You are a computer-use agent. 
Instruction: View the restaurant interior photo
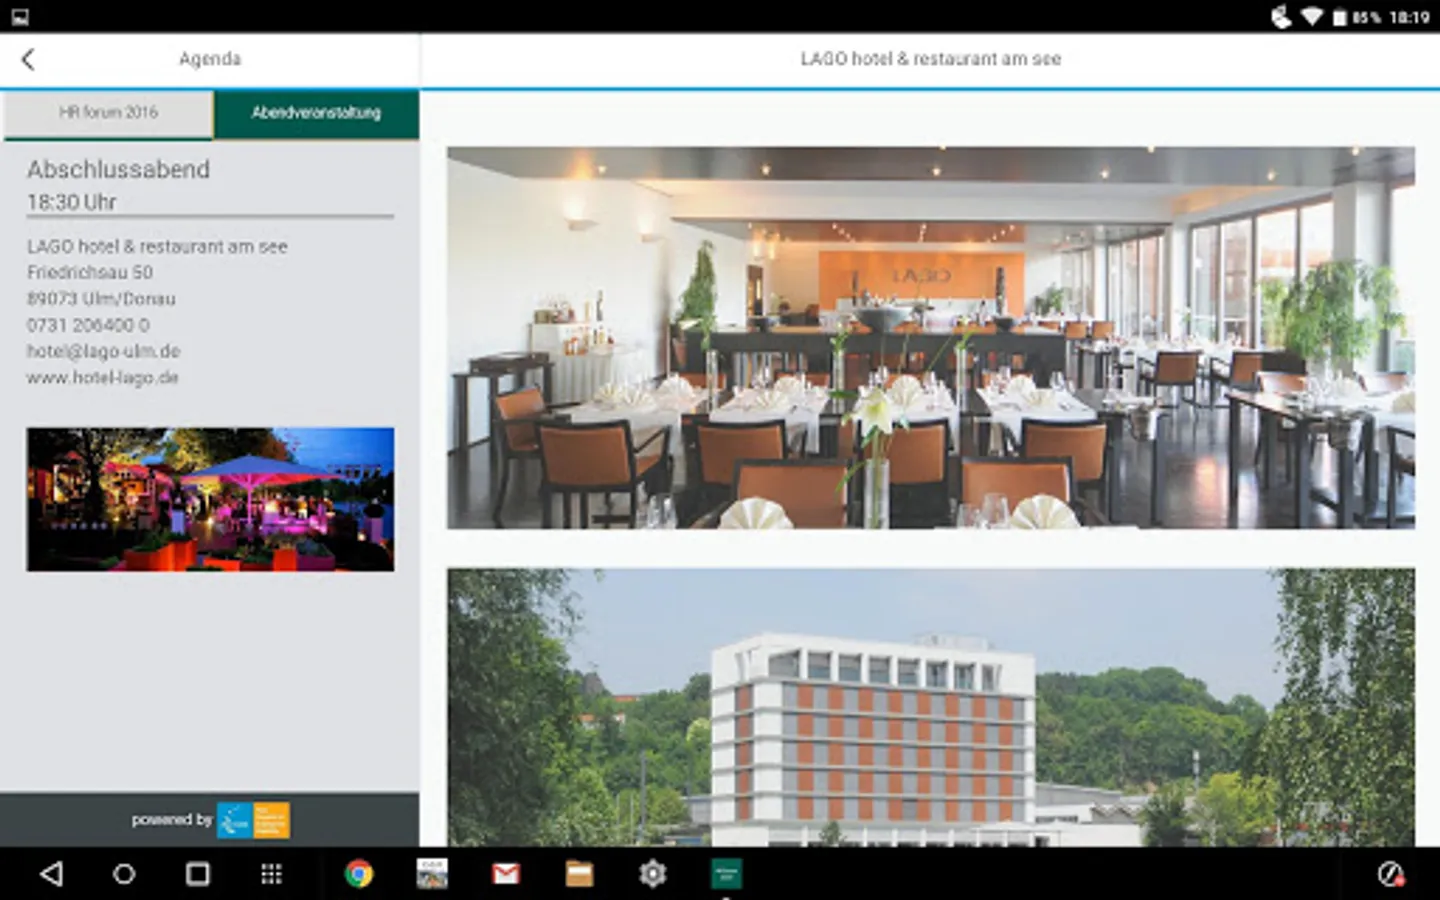pyautogui.click(x=931, y=337)
